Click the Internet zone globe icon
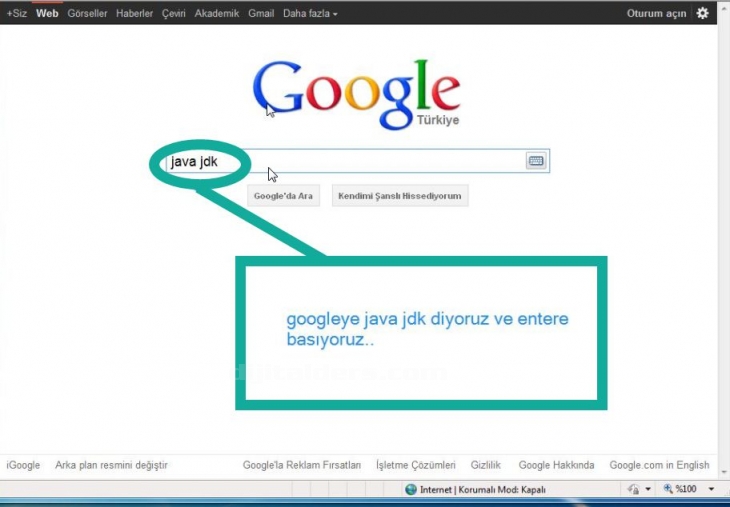730x507 pixels. click(x=411, y=490)
